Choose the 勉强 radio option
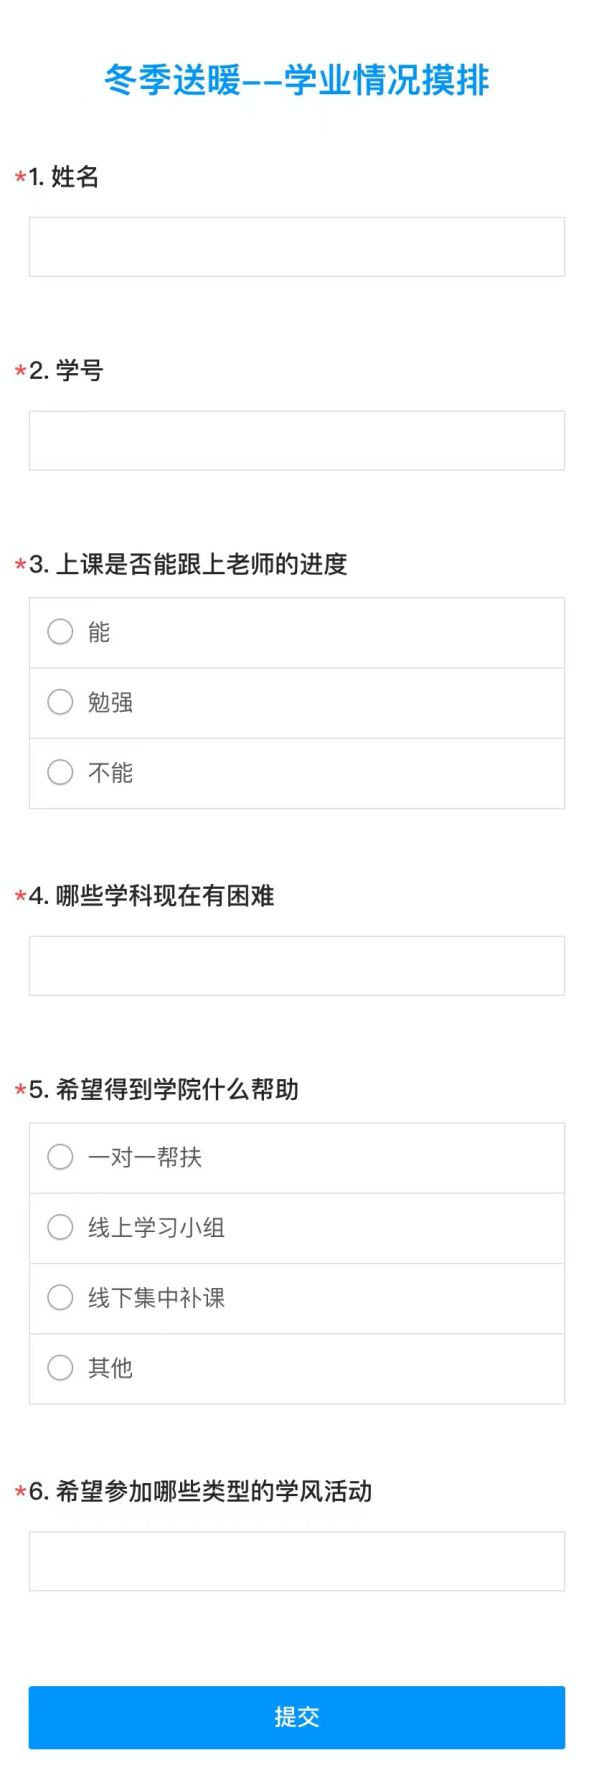The height and width of the screenshot is (1778, 594). point(296,703)
